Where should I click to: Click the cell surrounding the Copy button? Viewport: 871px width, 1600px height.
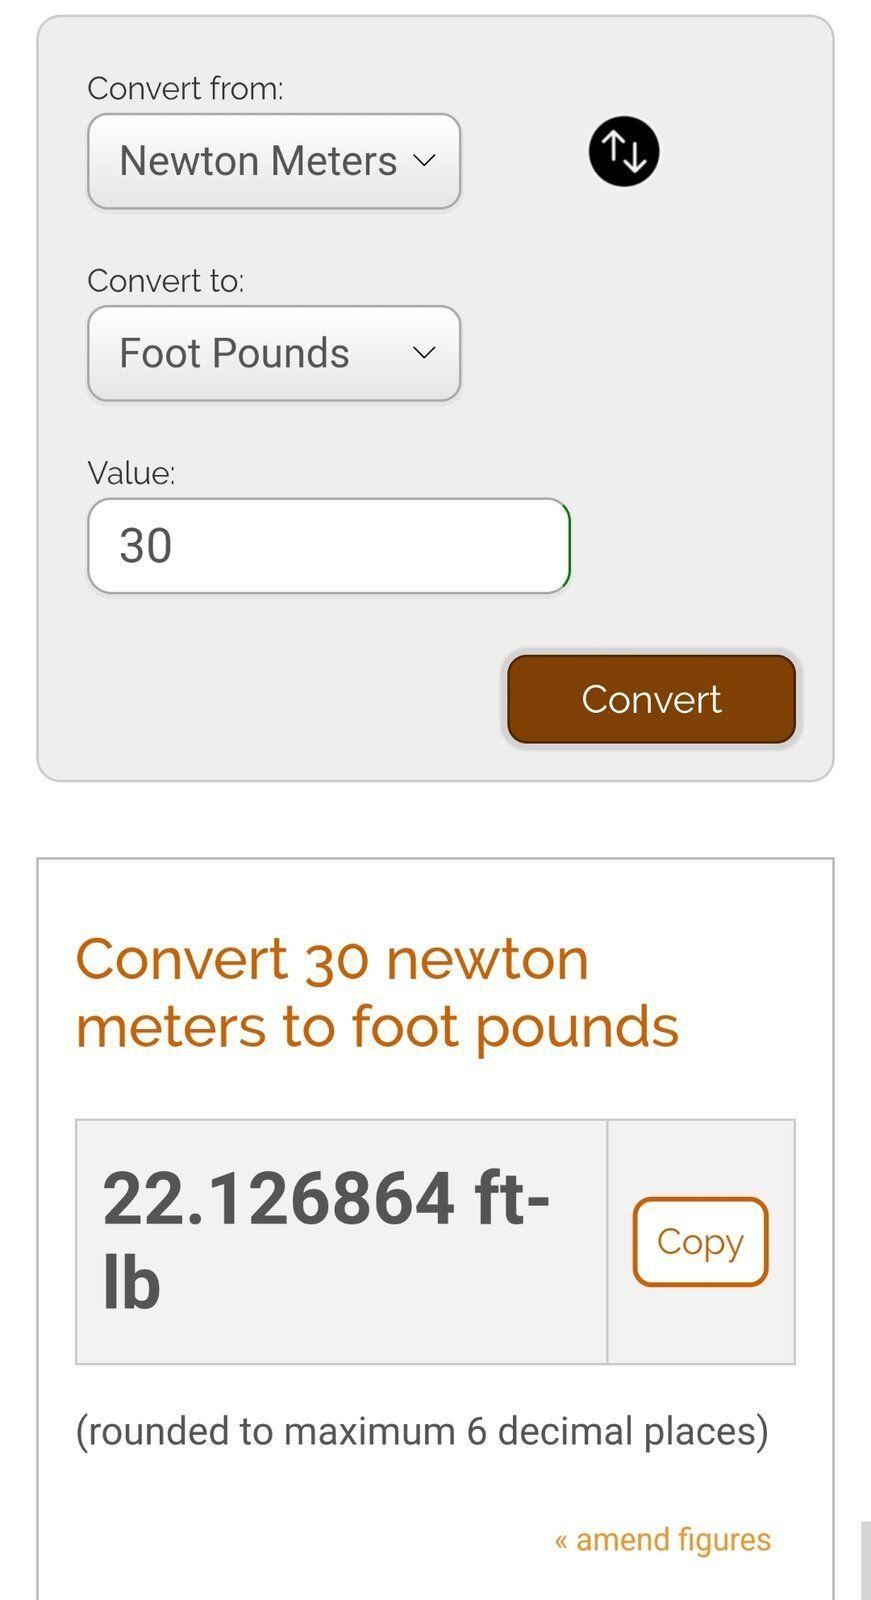pos(701,1242)
